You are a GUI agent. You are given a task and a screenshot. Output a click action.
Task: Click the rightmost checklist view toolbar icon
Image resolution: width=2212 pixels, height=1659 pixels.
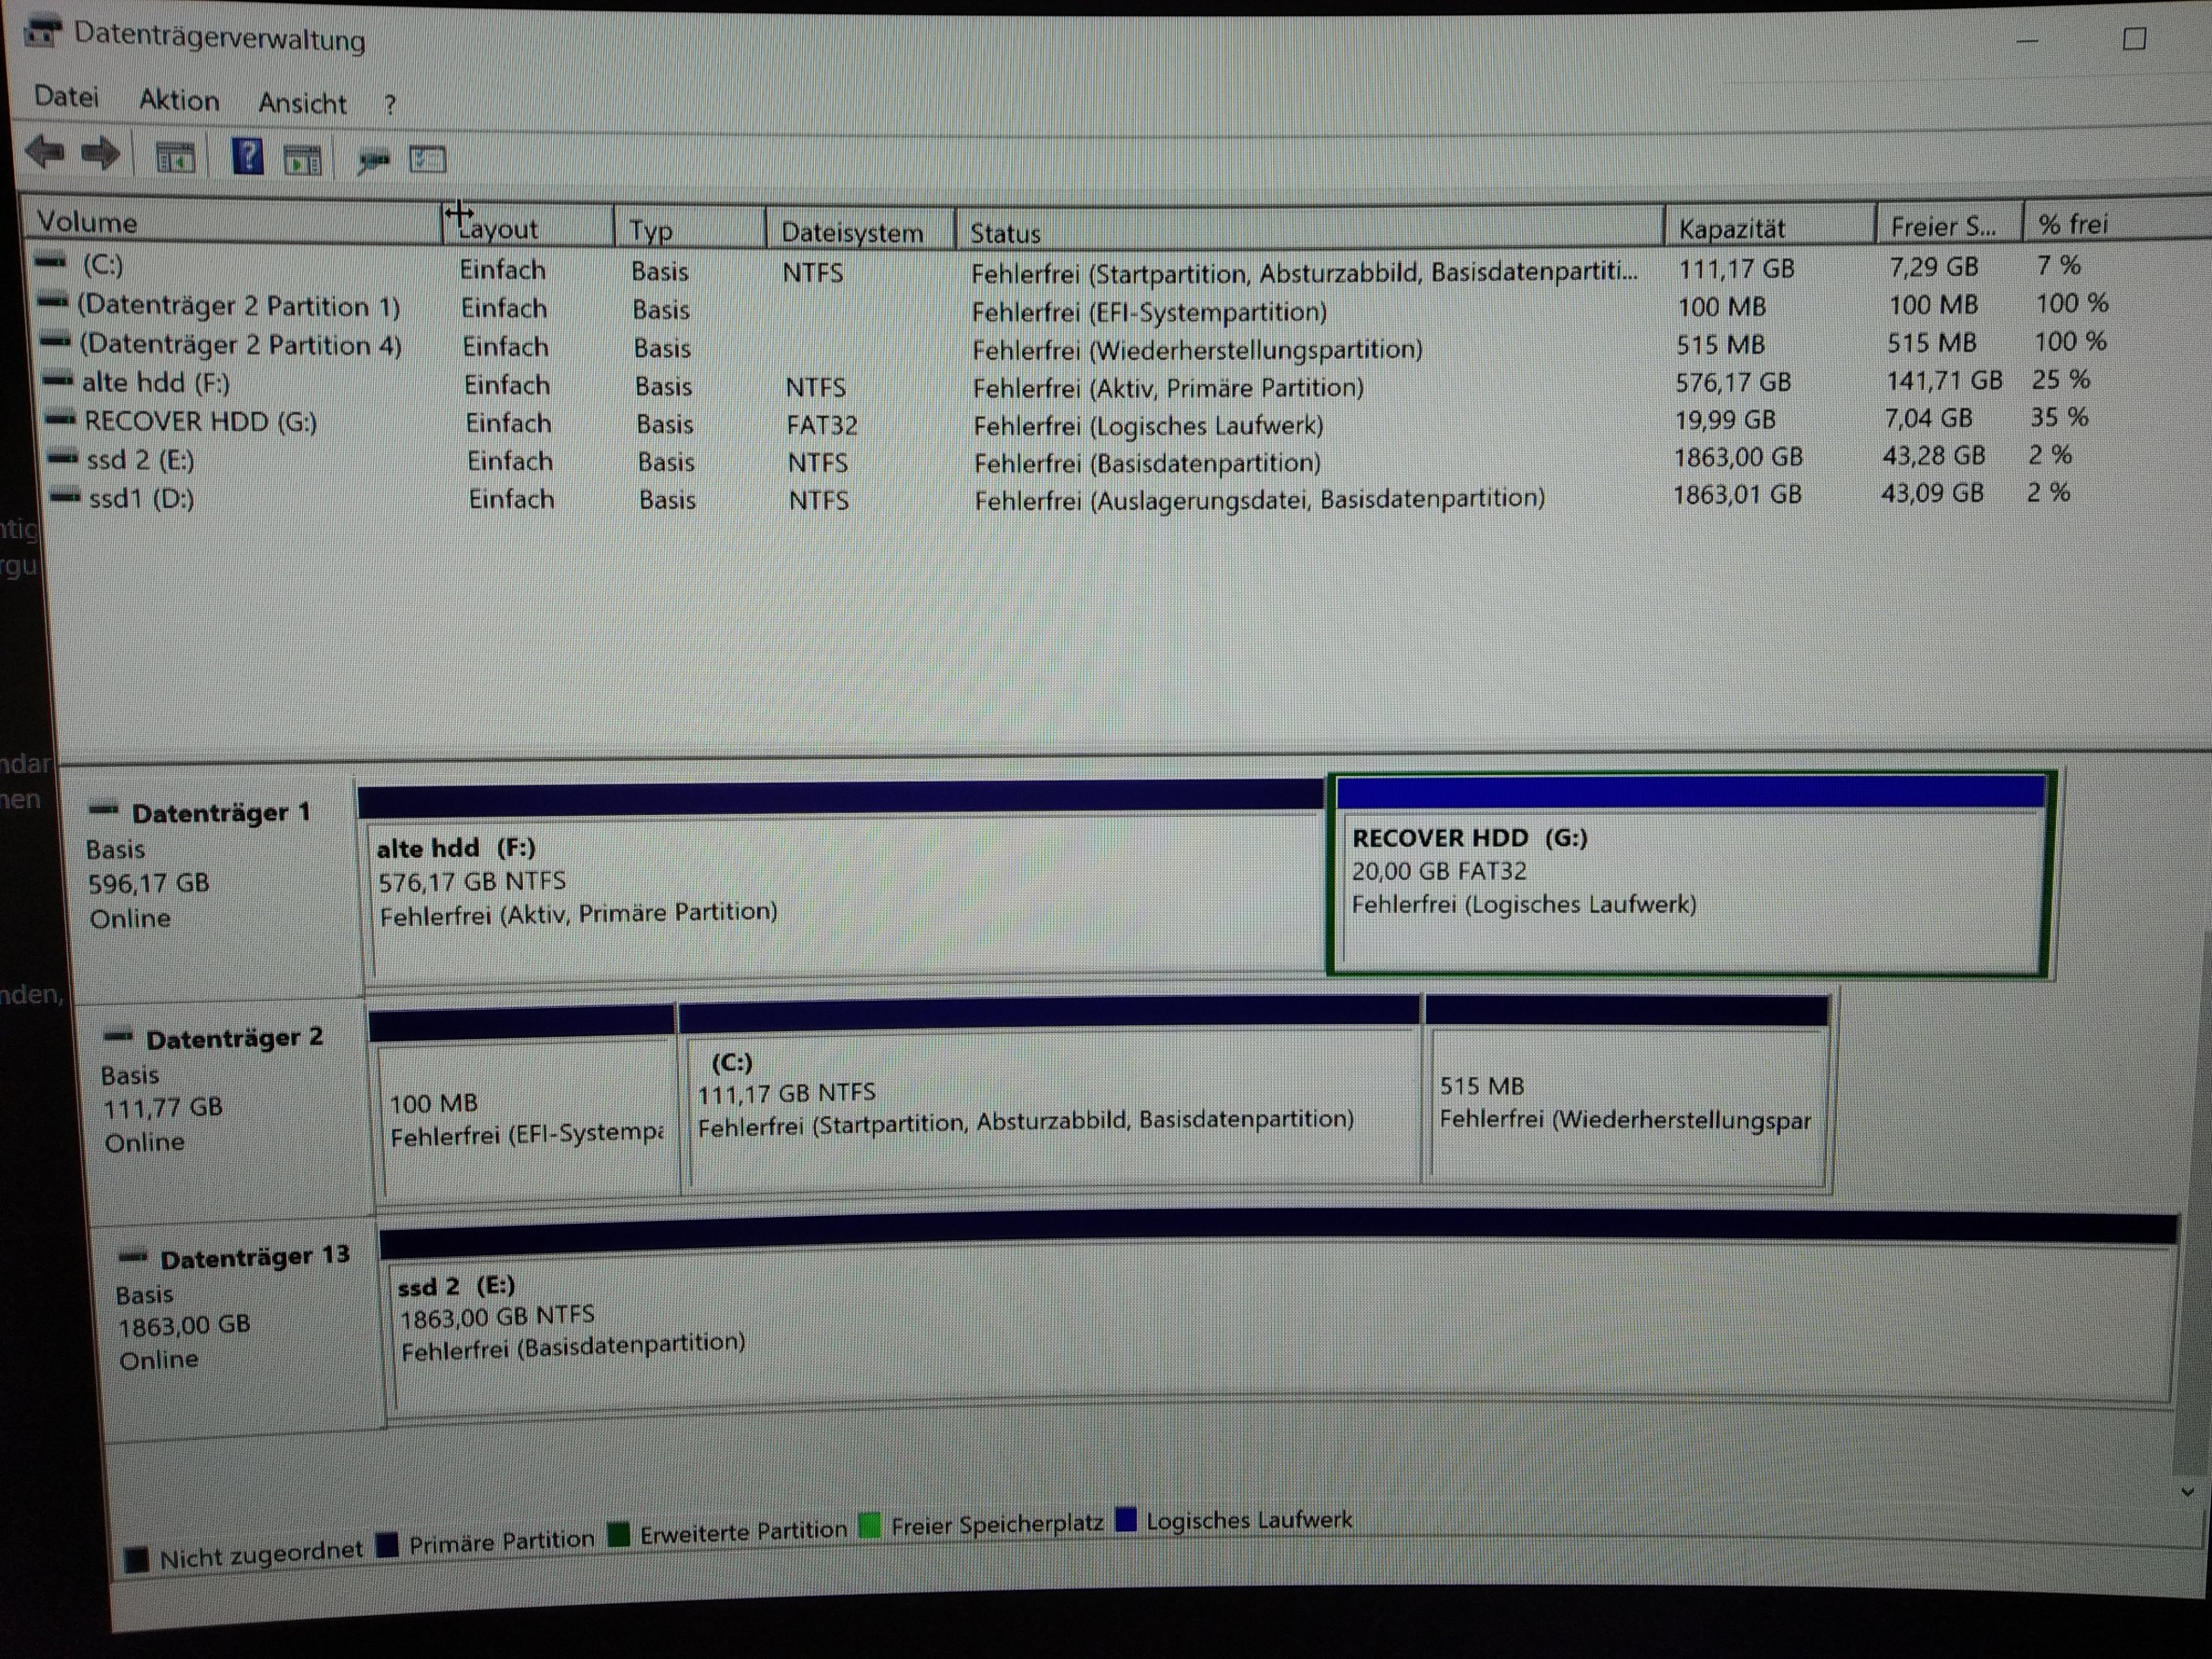(428, 160)
